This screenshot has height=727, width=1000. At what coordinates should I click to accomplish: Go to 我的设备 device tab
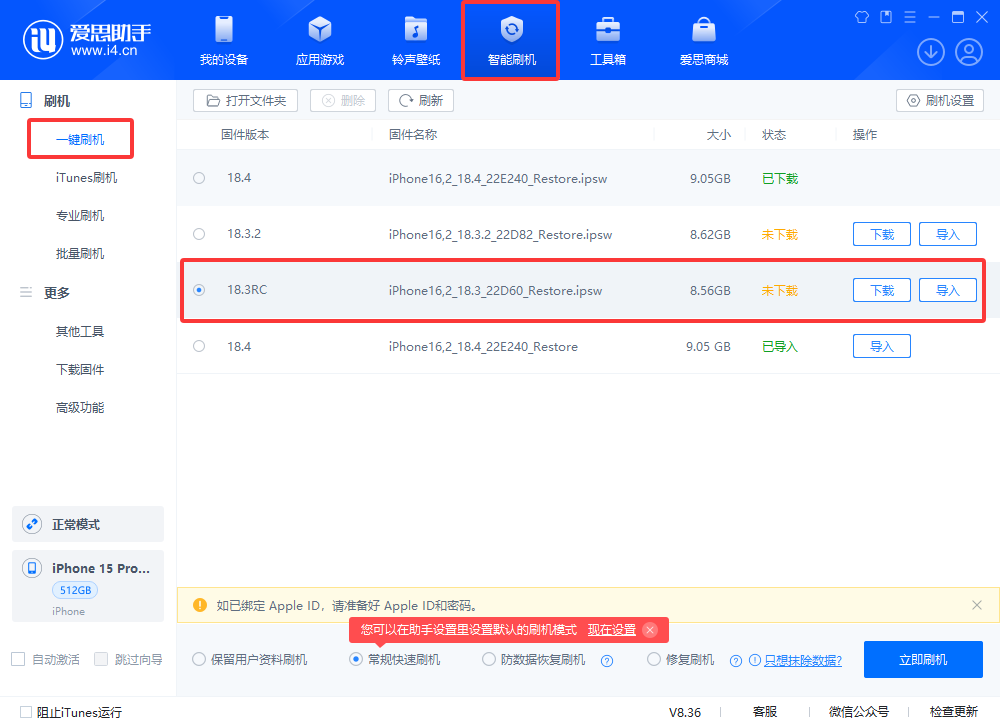click(x=223, y=40)
